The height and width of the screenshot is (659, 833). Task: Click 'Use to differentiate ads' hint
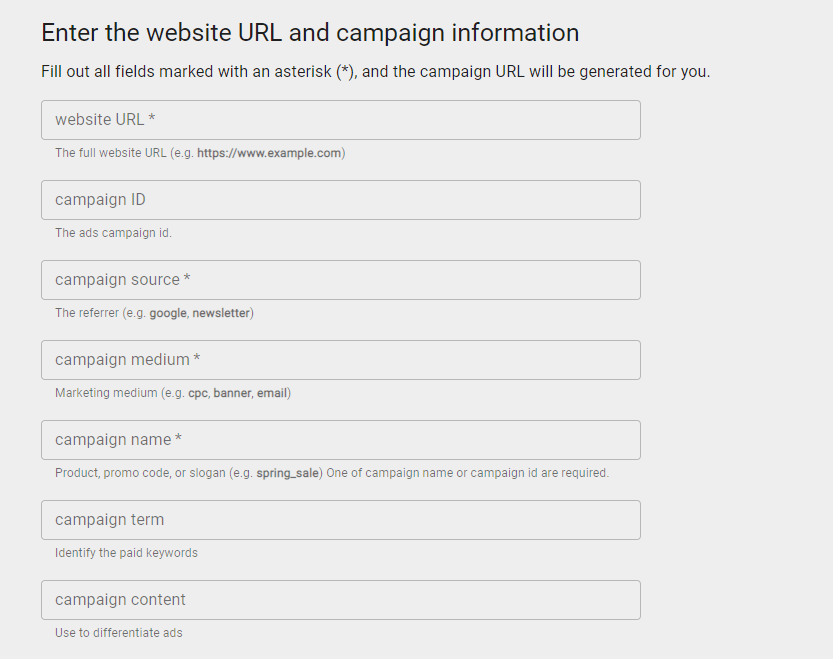click(118, 633)
